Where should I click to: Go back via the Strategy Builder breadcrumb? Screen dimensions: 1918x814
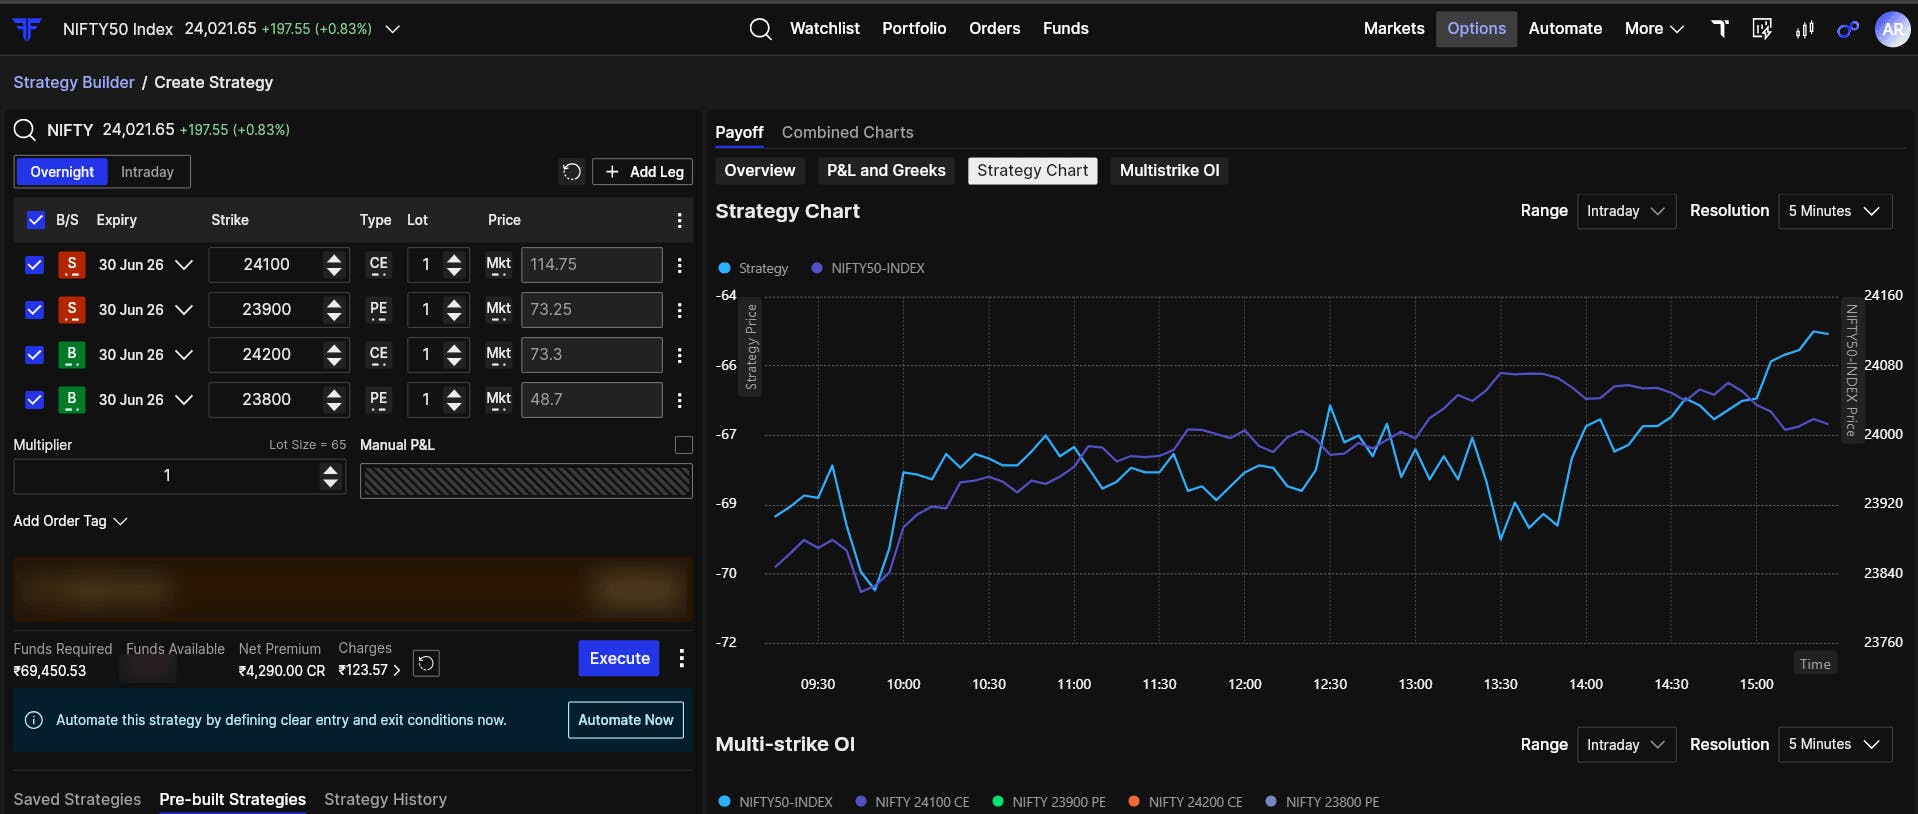tap(74, 83)
